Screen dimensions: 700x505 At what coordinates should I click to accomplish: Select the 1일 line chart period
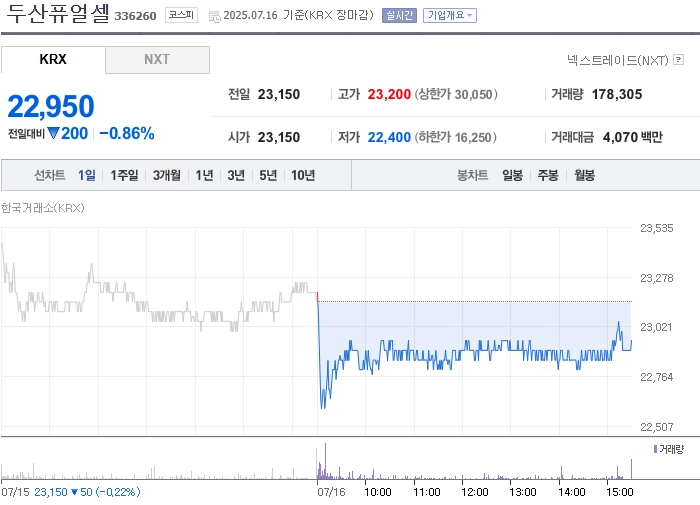pos(87,175)
